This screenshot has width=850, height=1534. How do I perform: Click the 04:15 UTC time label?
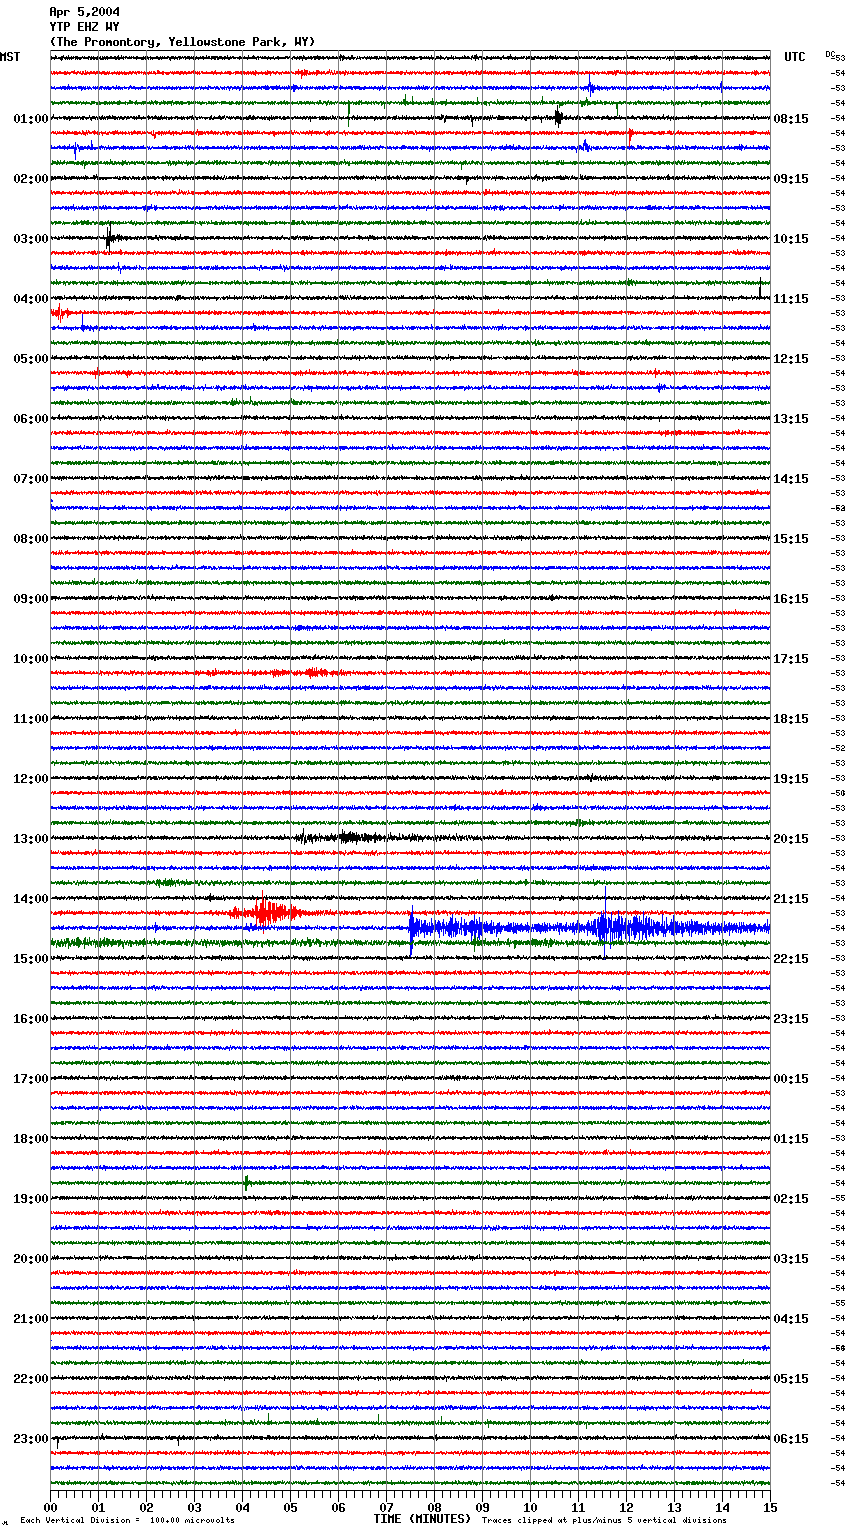coord(791,1319)
